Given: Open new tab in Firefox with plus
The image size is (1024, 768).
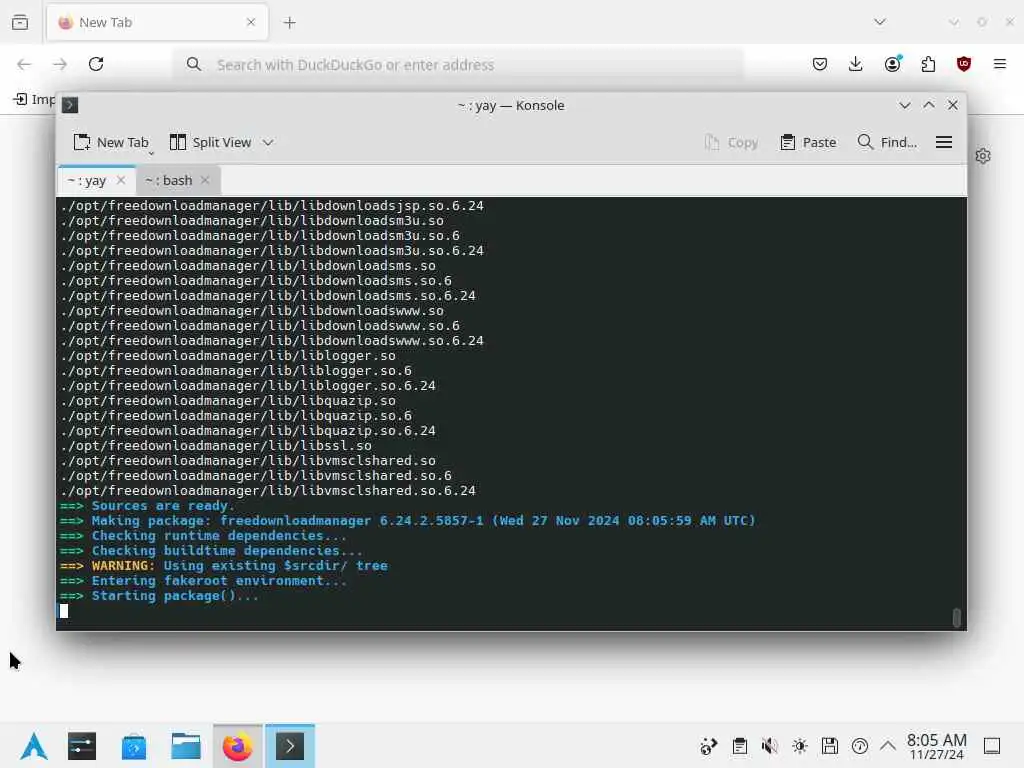Looking at the screenshot, I should [x=289, y=23].
